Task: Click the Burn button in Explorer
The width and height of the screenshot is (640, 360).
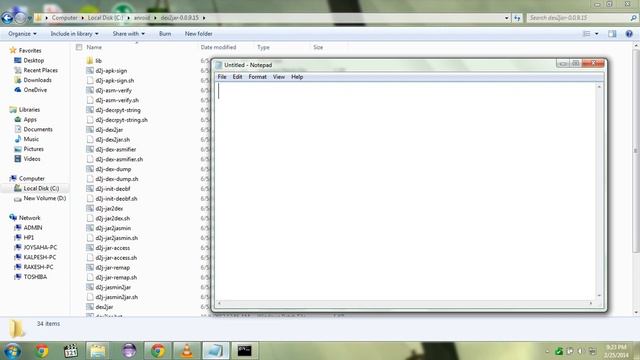Action: 165,33
